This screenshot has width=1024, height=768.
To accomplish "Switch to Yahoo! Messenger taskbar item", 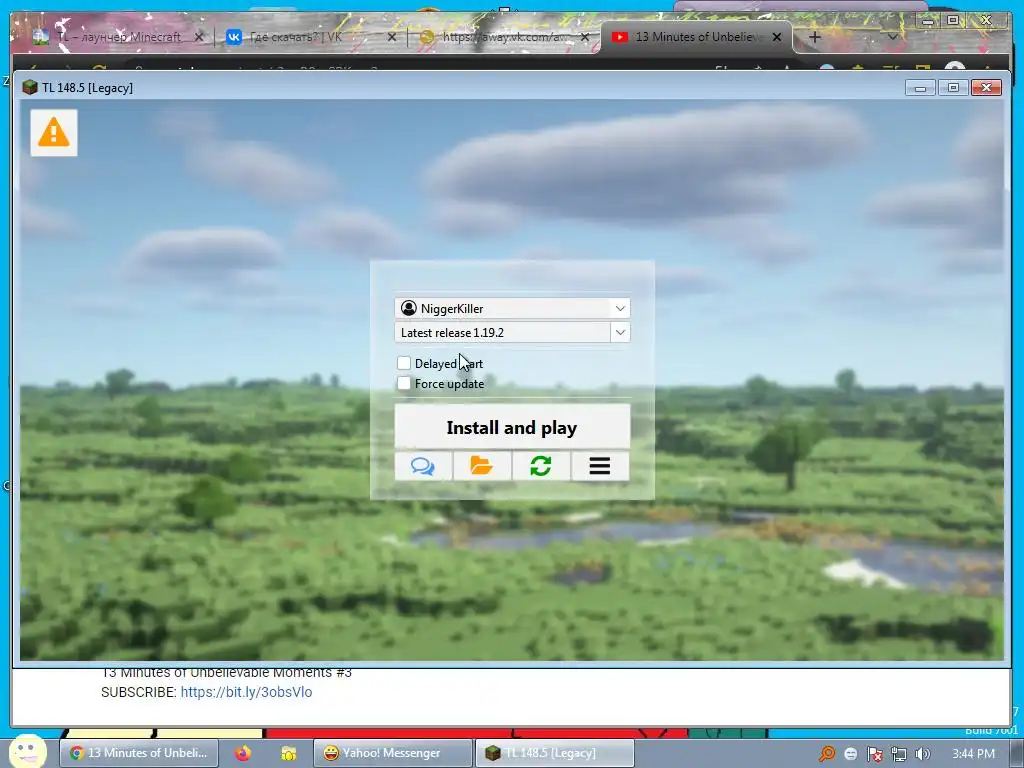I will point(392,753).
